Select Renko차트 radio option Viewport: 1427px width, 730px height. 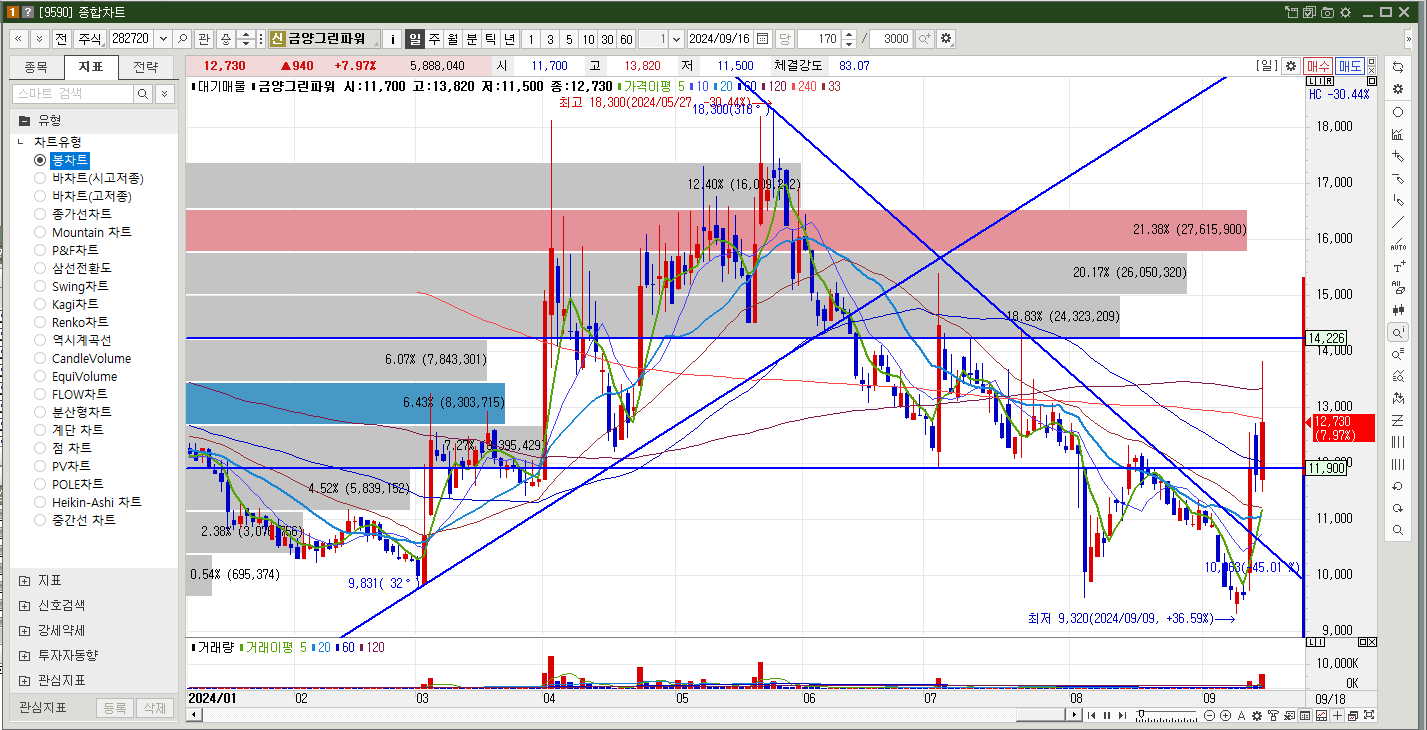(x=41, y=322)
